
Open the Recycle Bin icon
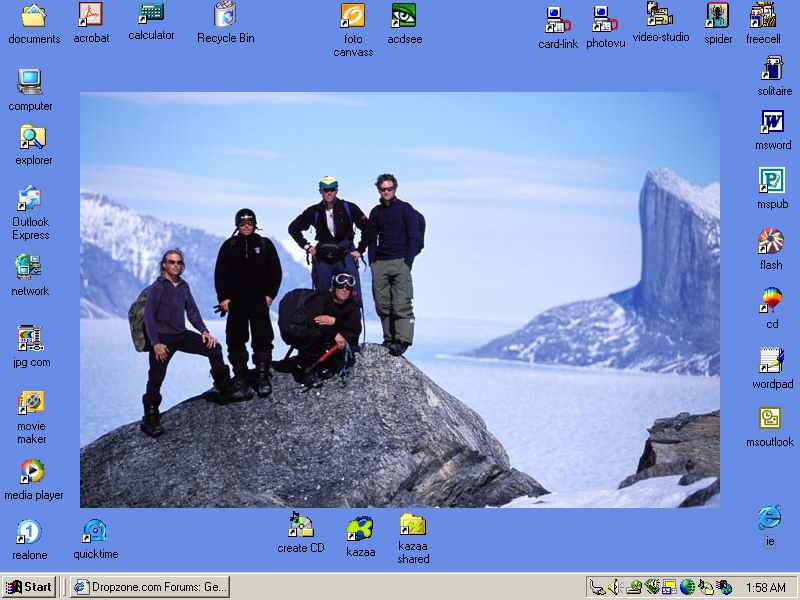(x=225, y=16)
